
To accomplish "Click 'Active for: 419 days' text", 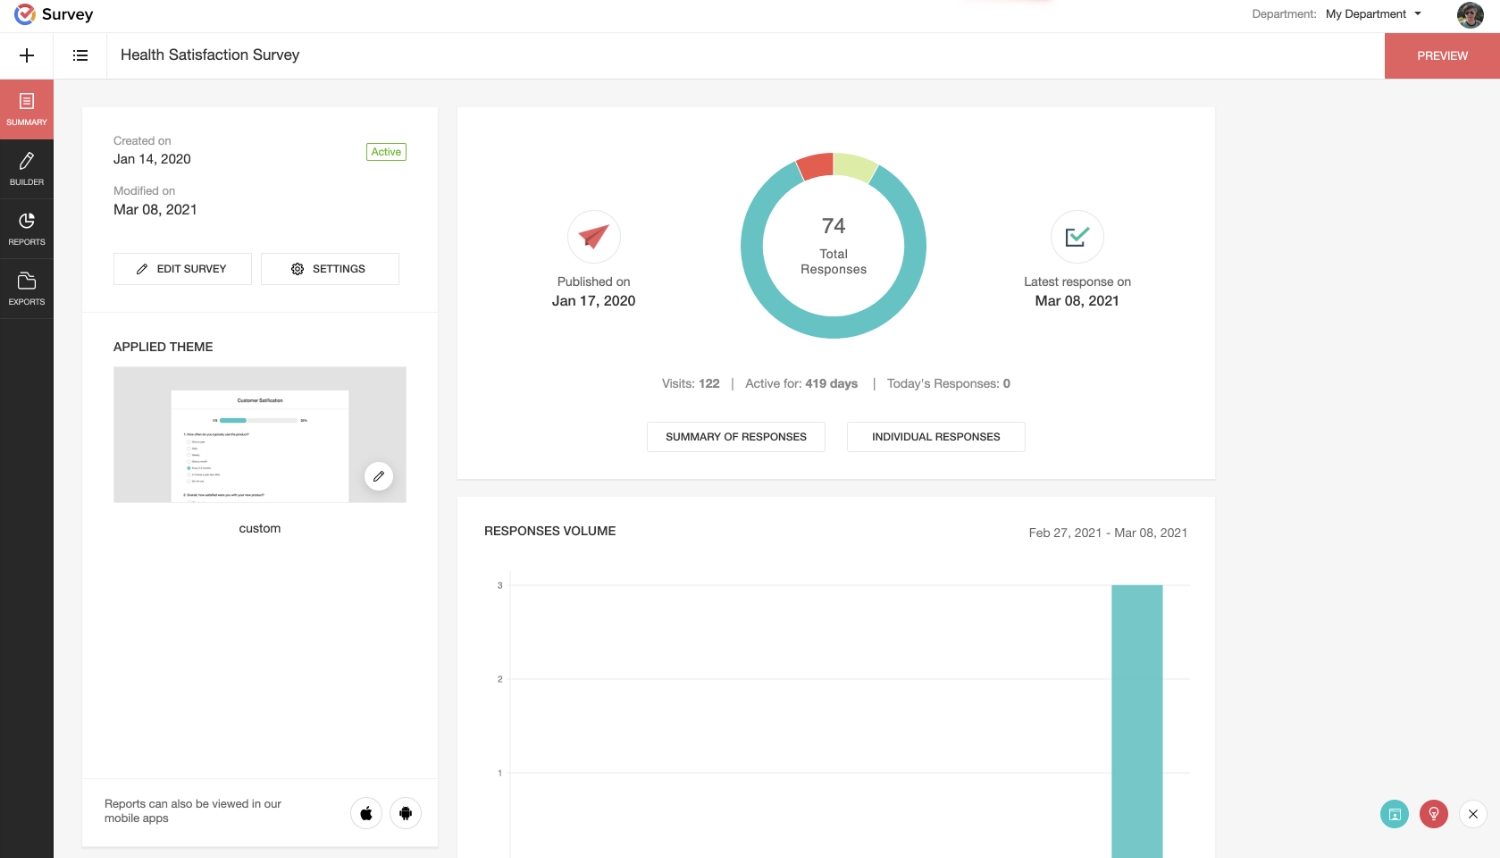I will pyautogui.click(x=801, y=384).
